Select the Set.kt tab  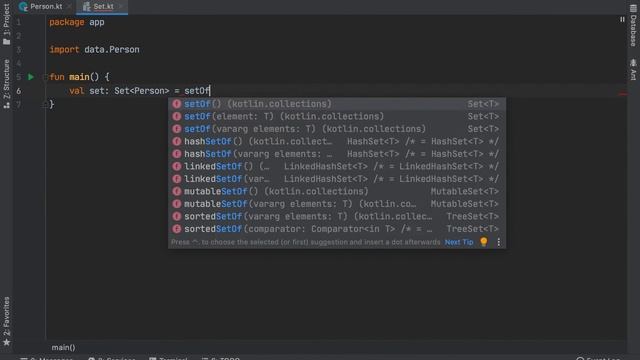click(102, 7)
